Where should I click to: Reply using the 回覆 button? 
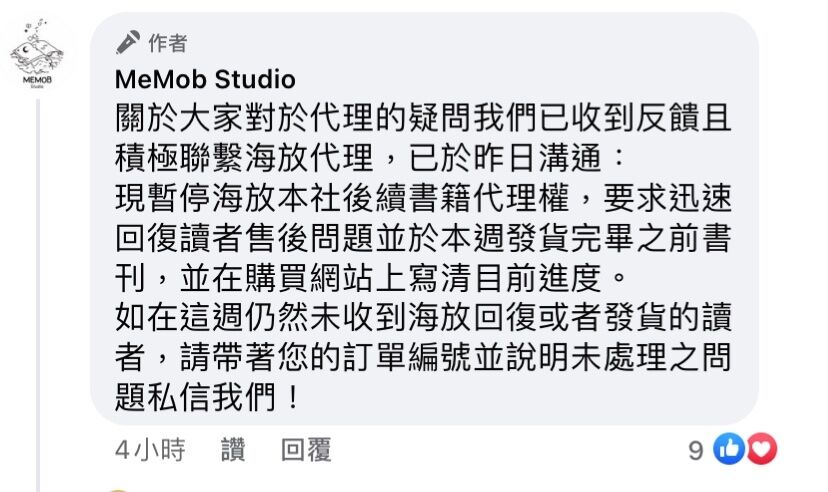[306, 450]
